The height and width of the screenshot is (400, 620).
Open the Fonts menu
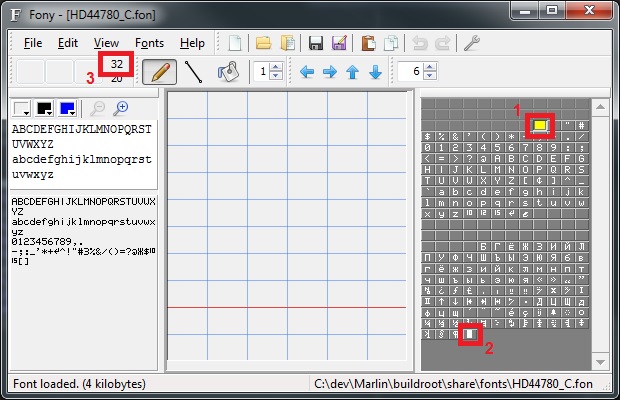[149, 43]
